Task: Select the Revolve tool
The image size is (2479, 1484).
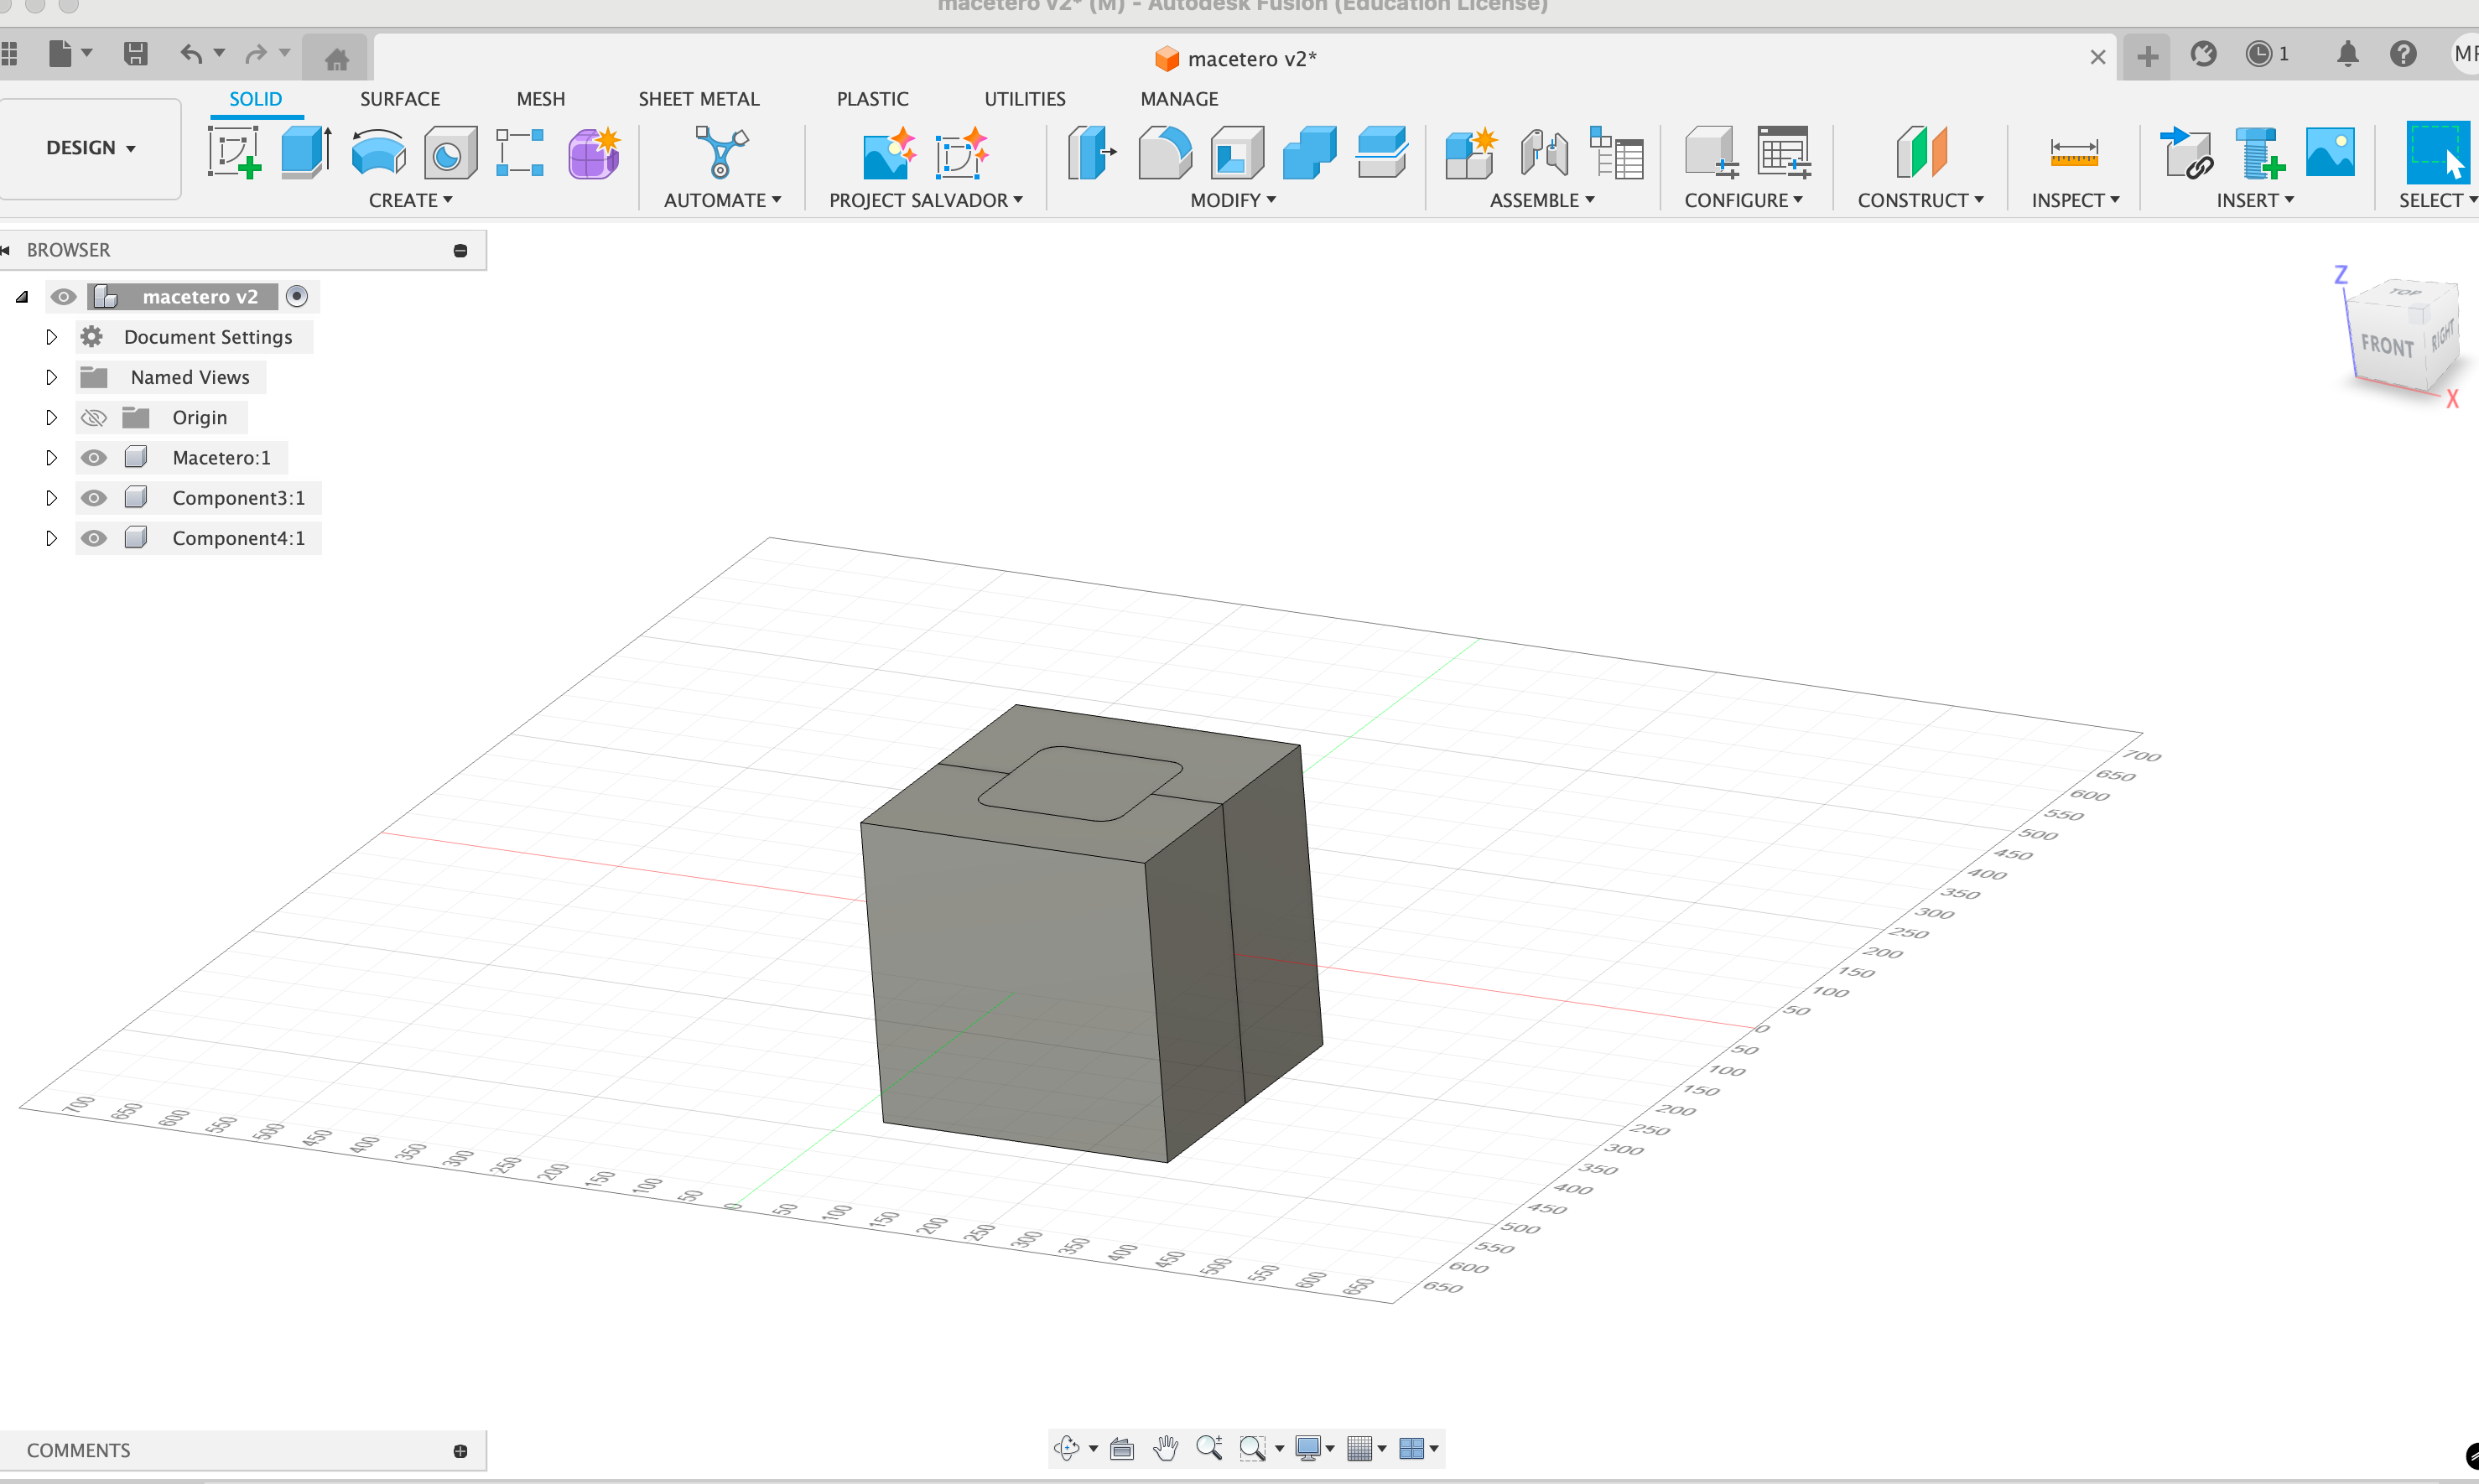Action: [x=378, y=152]
